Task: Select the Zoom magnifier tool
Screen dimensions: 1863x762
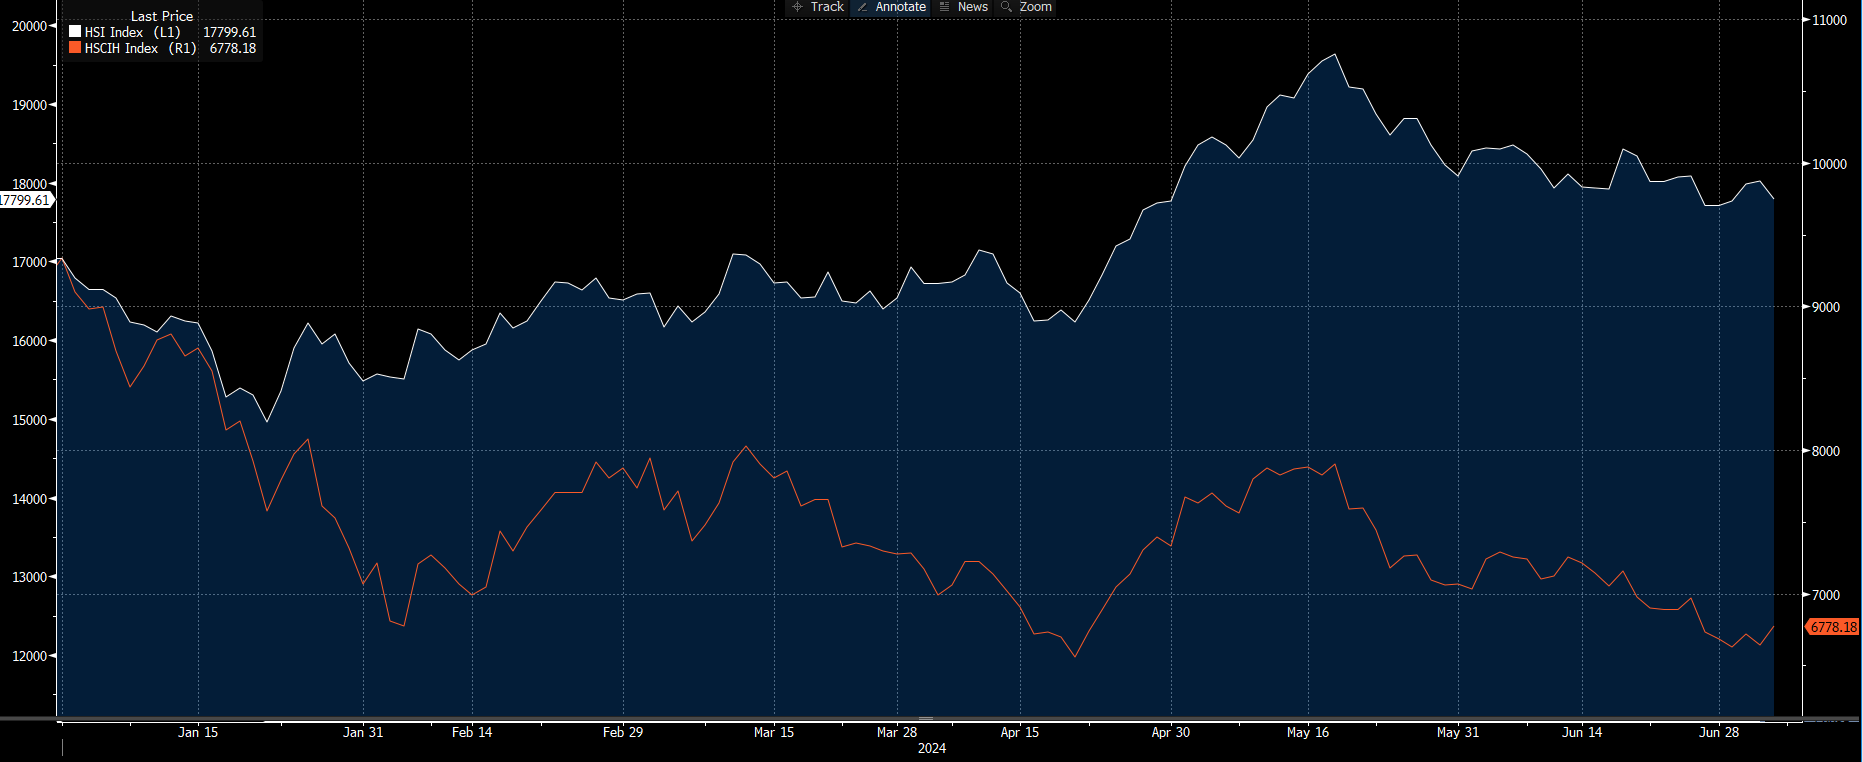Action: point(1007,7)
